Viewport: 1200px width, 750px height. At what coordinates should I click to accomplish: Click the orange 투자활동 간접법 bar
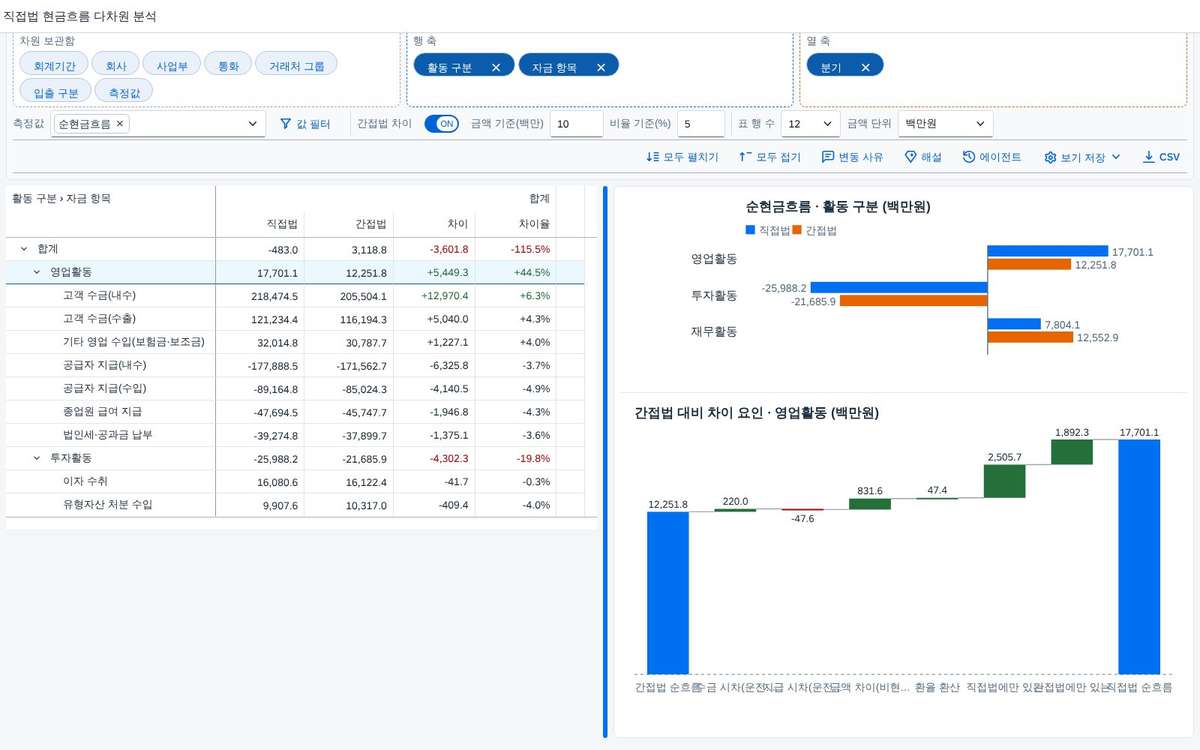click(914, 300)
